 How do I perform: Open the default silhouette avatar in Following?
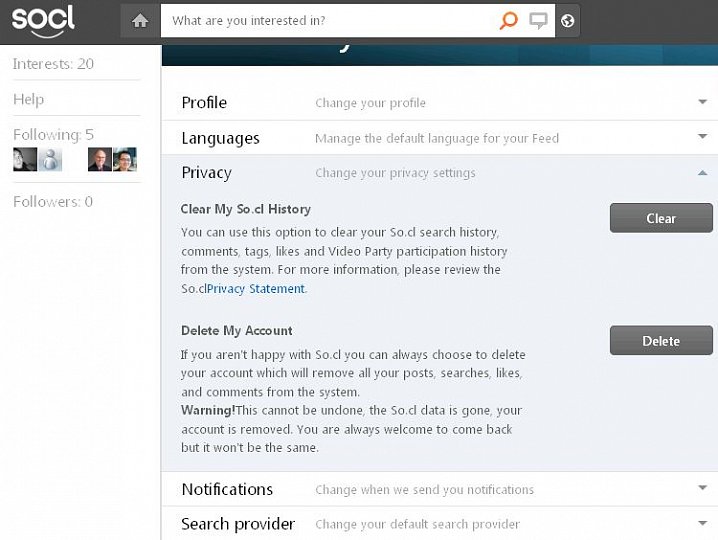click(50, 159)
